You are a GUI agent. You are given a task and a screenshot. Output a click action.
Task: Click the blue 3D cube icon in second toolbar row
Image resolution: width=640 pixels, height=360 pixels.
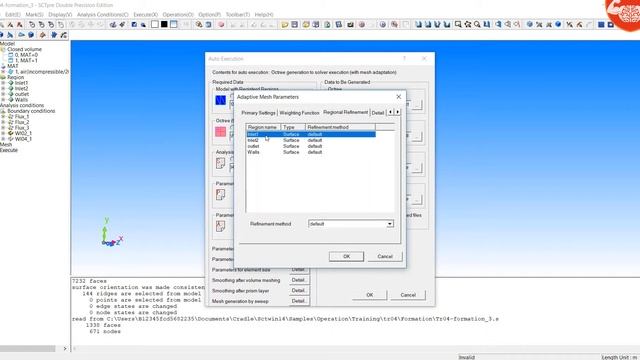tap(31, 35)
